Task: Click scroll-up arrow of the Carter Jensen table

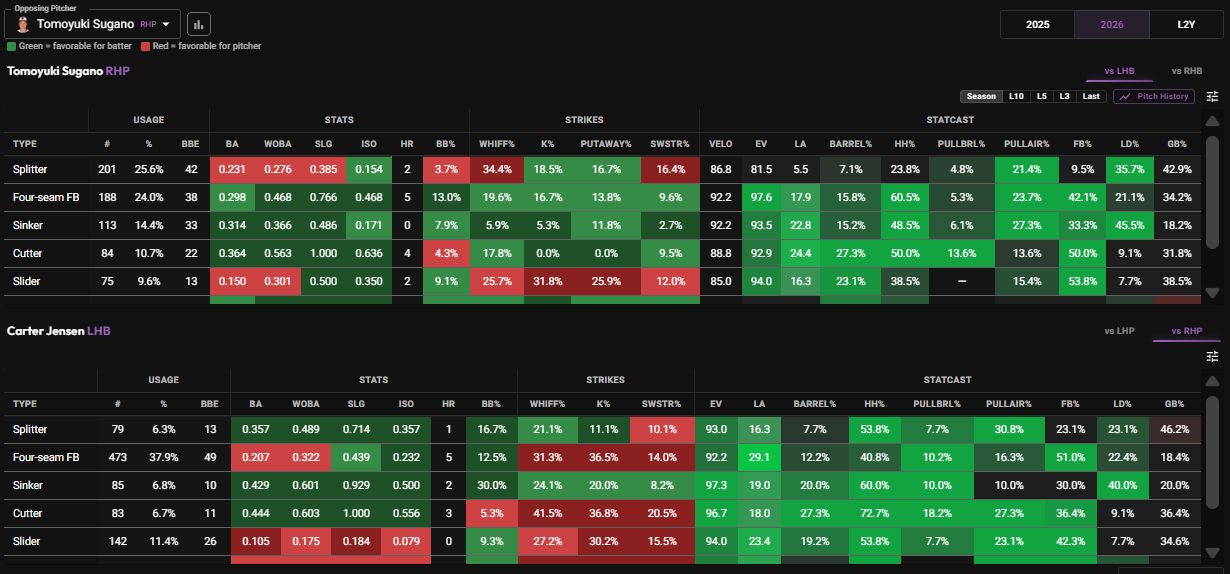Action: 1212,381
